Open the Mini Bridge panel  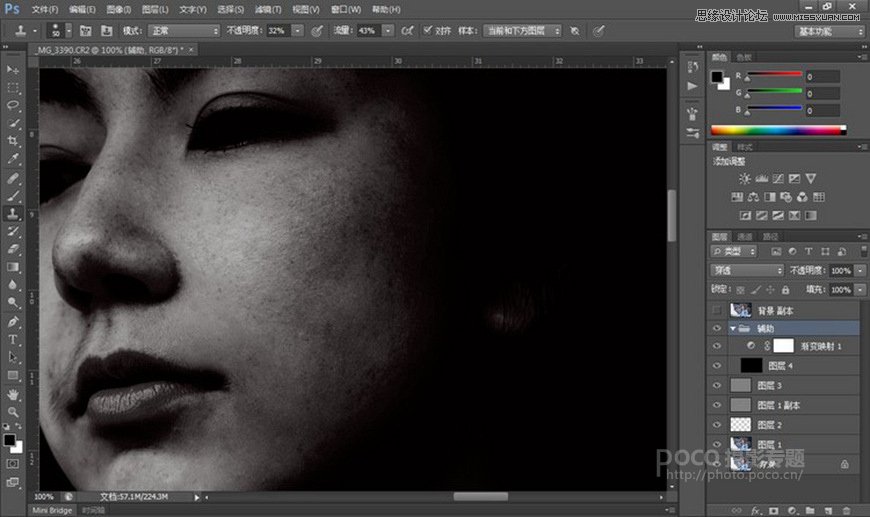click(x=53, y=510)
